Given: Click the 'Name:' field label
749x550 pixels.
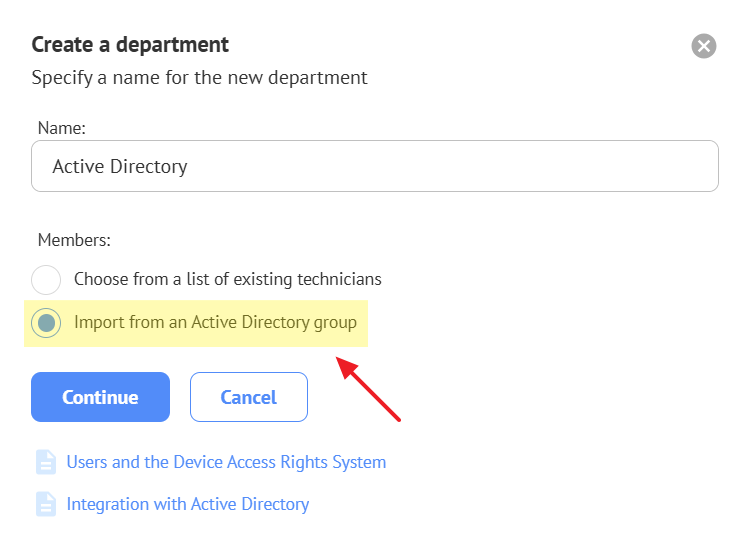Looking at the screenshot, I should [x=62, y=128].
